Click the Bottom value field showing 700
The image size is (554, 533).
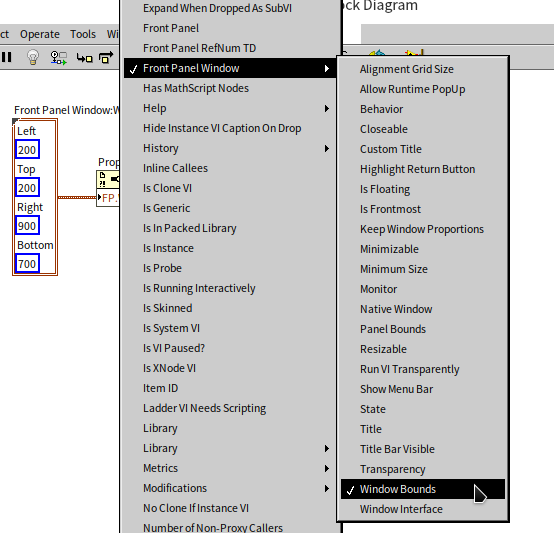coord(27,264)
